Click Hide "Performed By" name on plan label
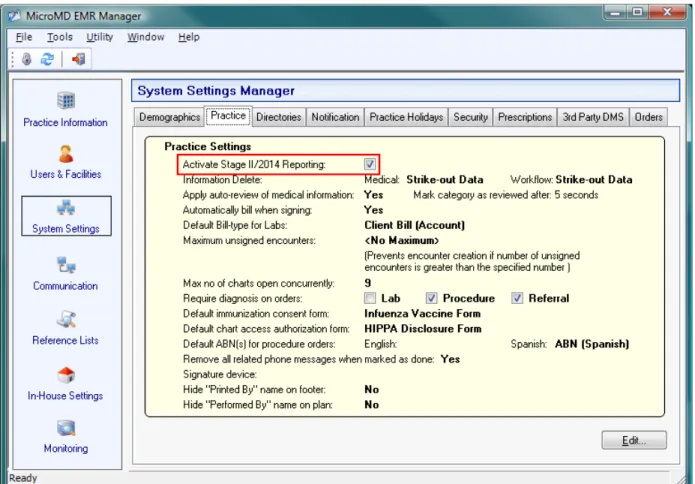 pos(258,405)
